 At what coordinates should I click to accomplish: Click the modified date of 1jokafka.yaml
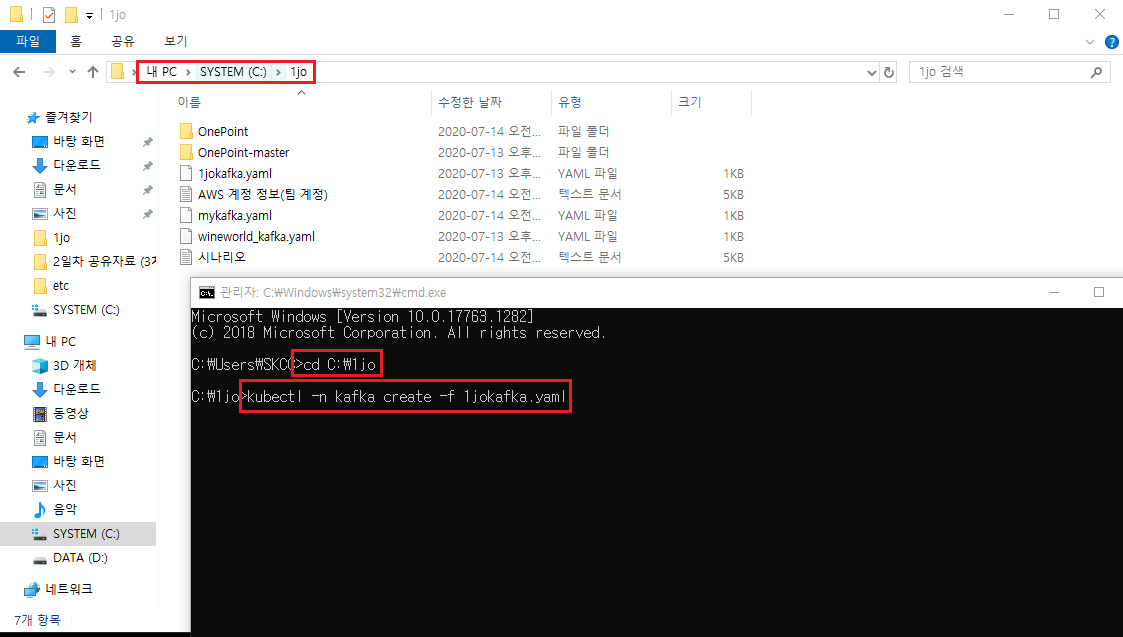pos(489,173)
